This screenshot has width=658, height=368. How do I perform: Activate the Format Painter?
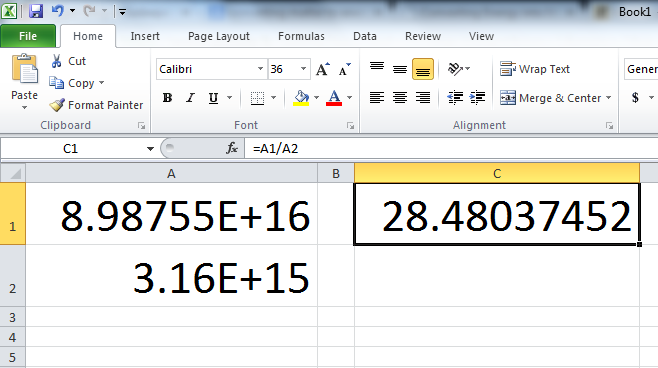pyautogui.click(x=96, y=105)
